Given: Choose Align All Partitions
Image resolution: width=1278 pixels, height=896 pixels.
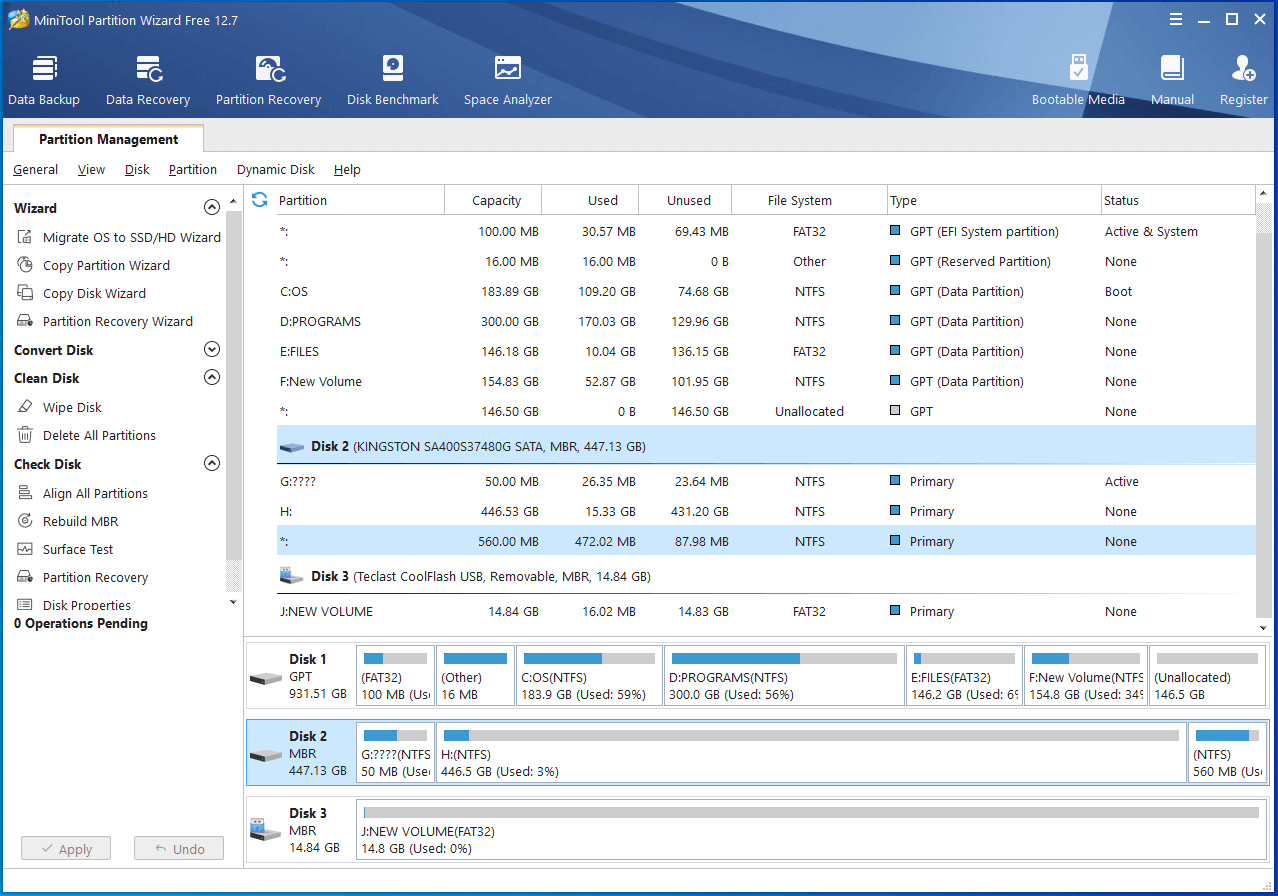Looking at the screenshot, I should click(x=82, y=493).
